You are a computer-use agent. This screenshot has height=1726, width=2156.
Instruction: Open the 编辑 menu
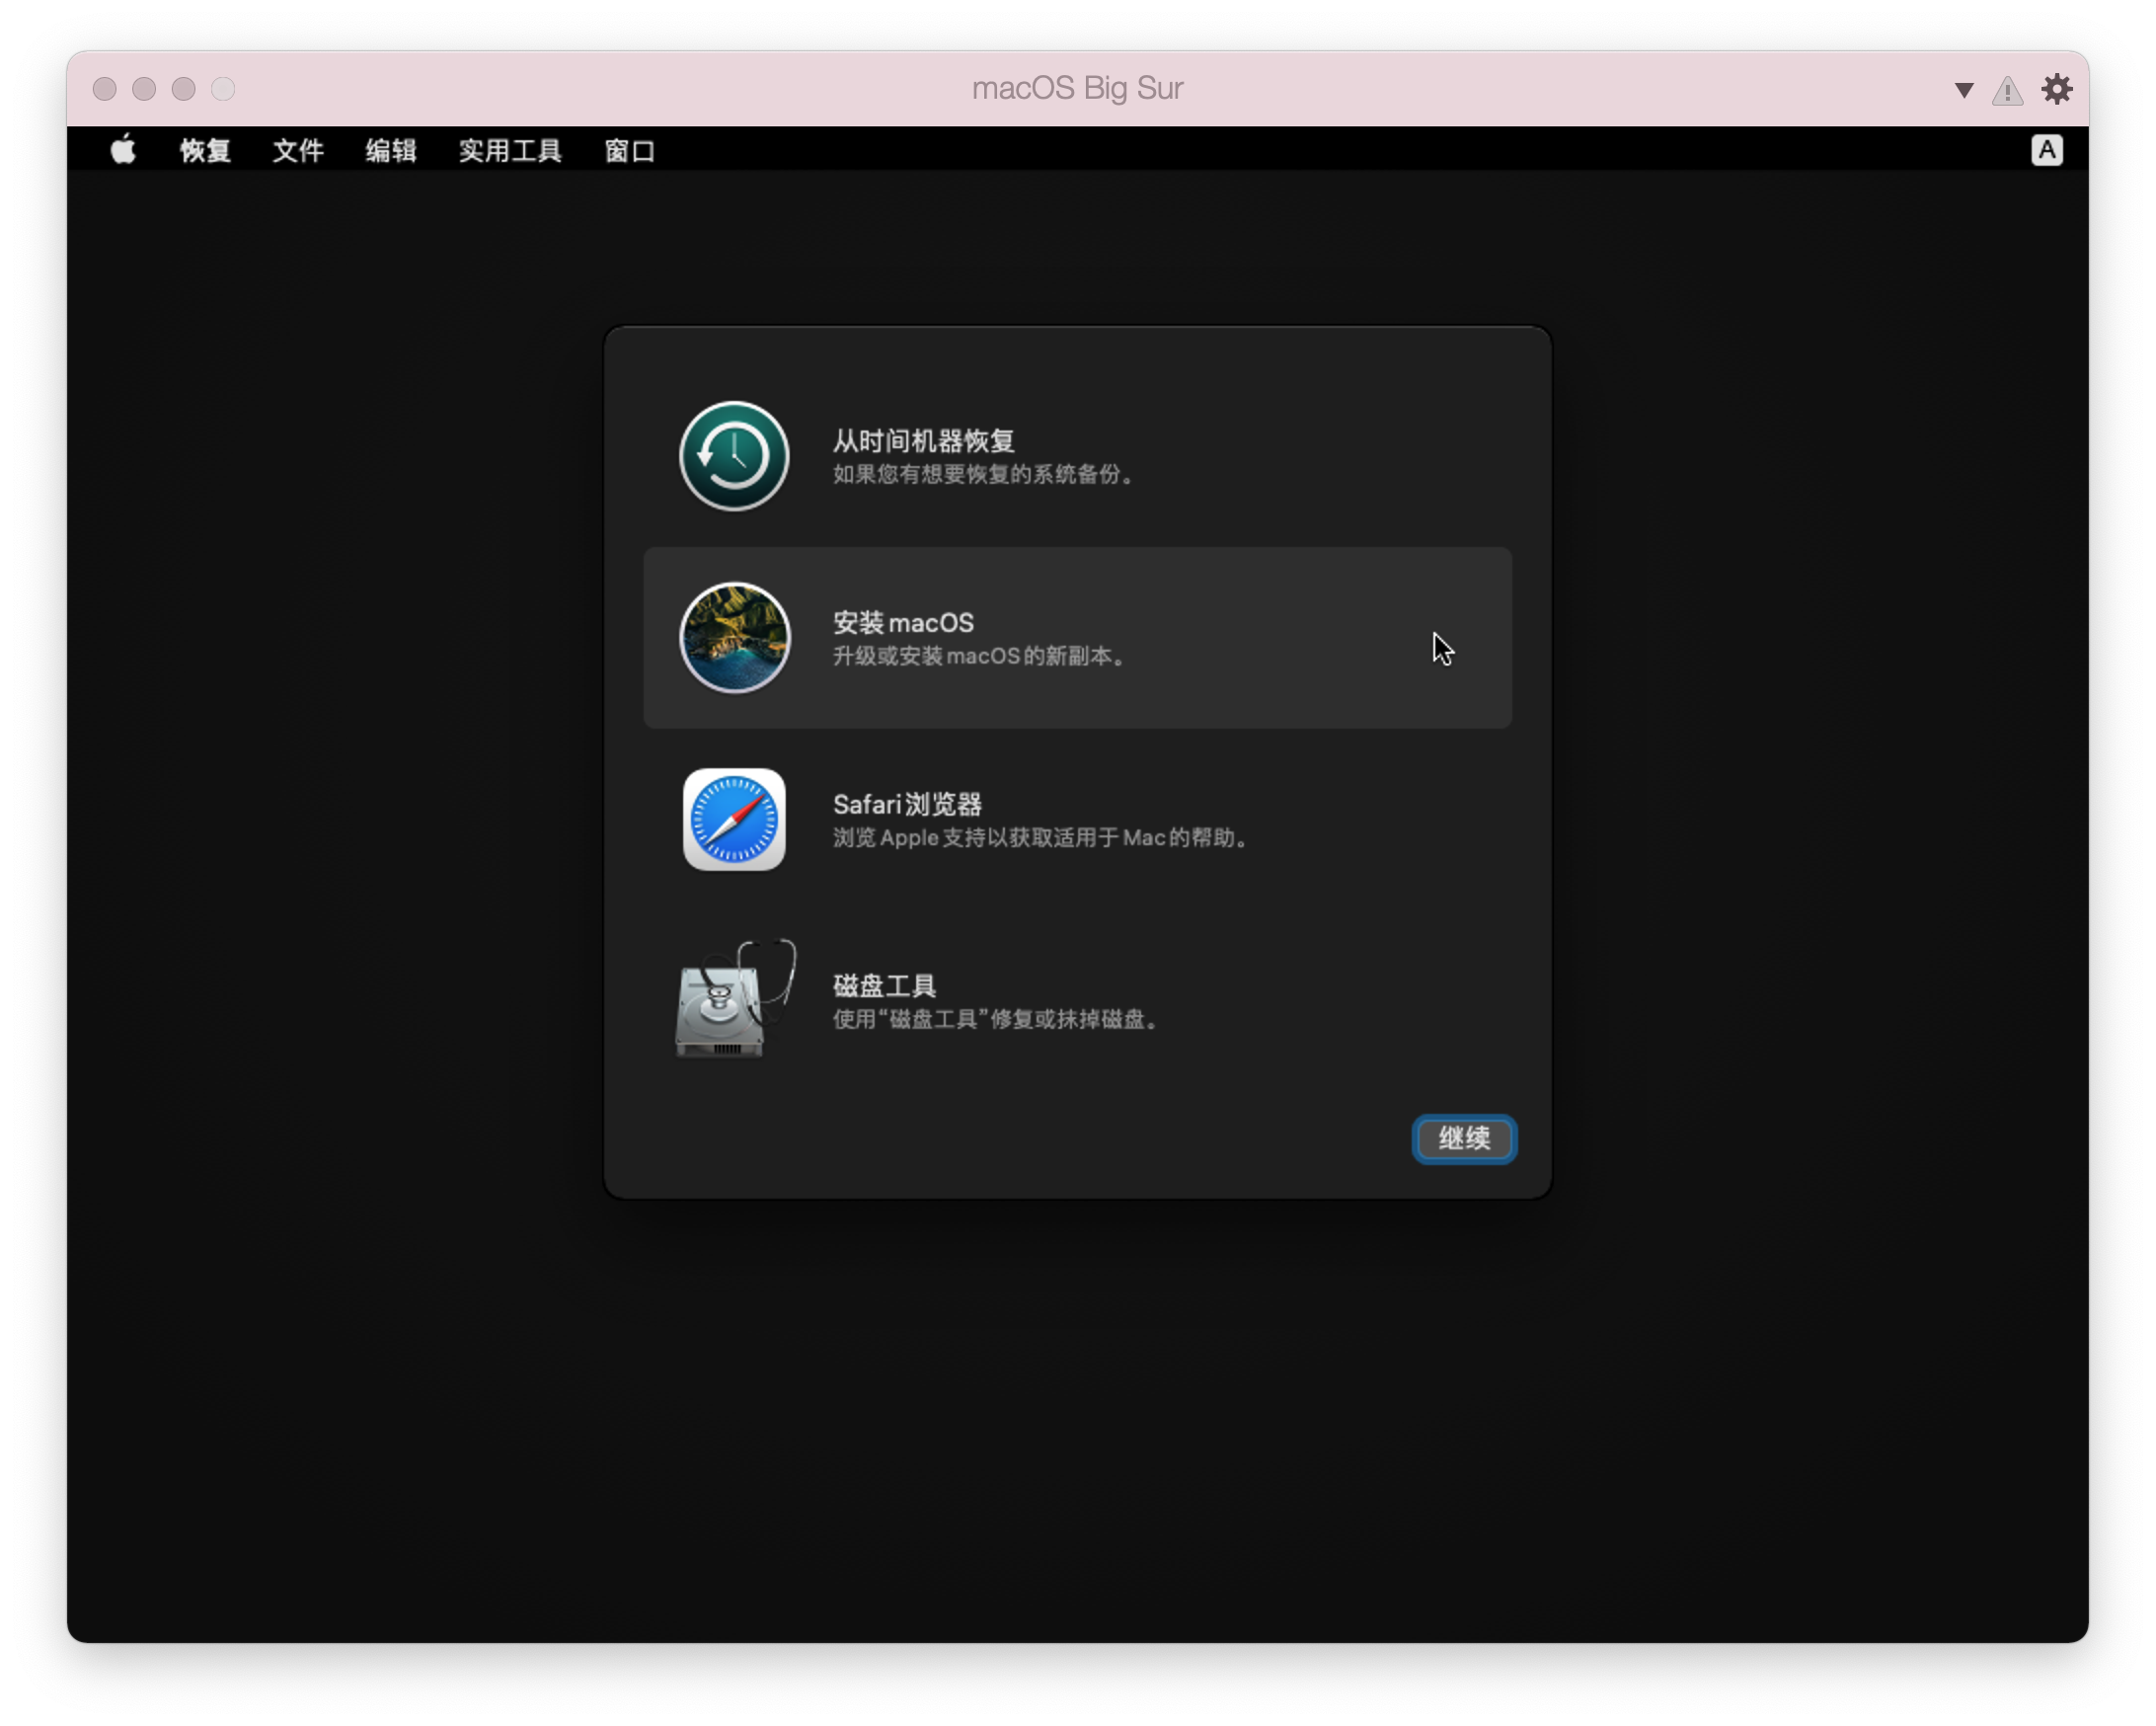(x=391, y=151)
